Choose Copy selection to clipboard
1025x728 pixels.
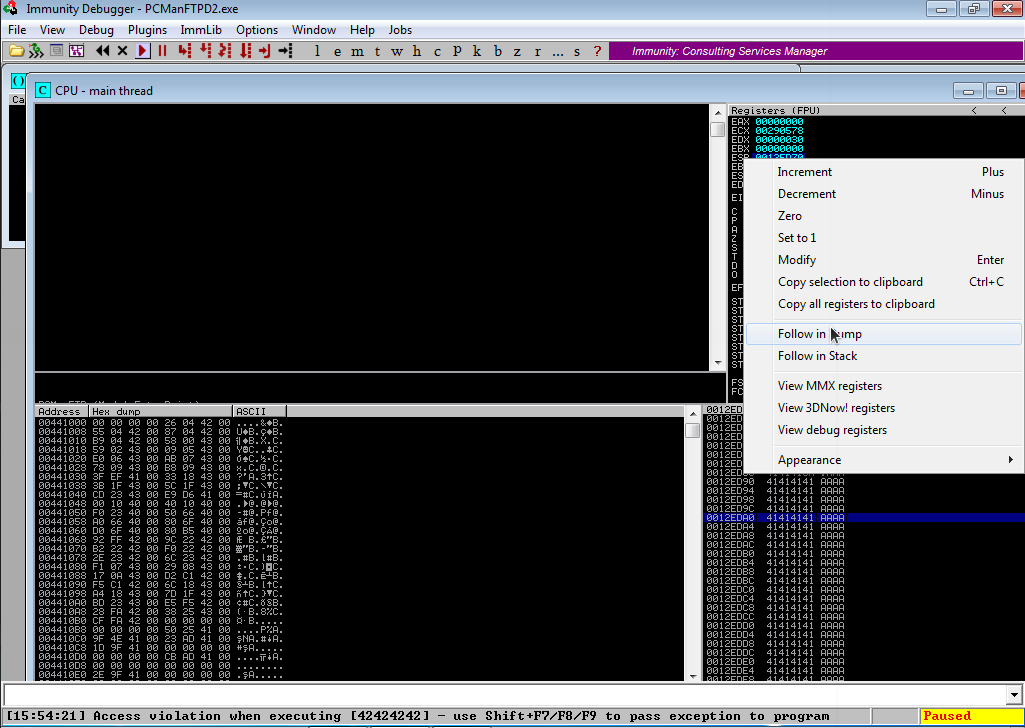(x=883, y=282)
